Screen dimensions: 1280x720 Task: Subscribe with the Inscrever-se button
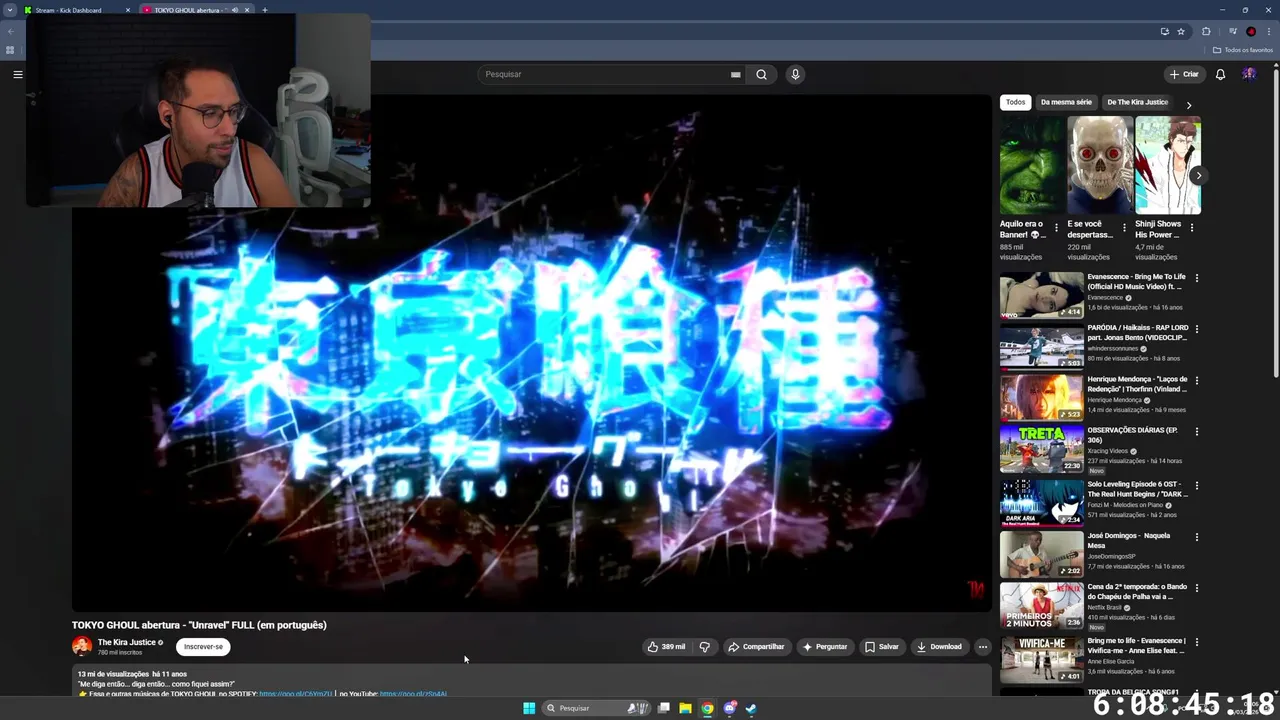203,647
